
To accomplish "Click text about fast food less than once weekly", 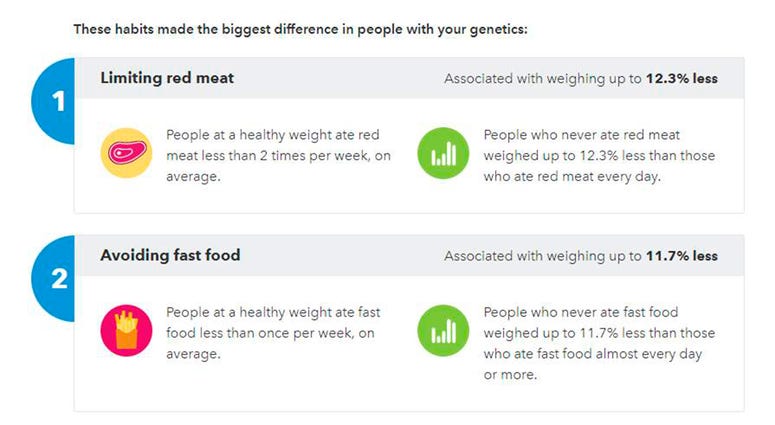I will (x=273, y=333).
